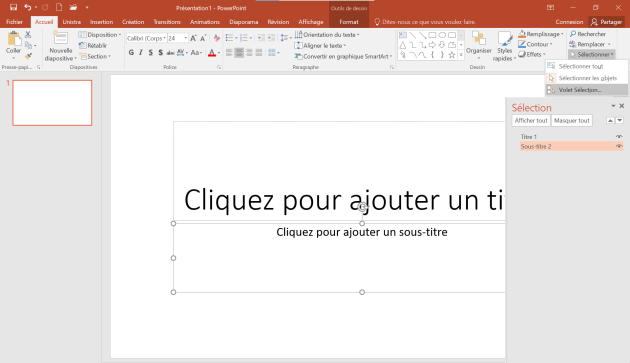Click the Rechercher find button
This screenshot has width=630, height=363.
pyautogui.click(x=588, y=34)
